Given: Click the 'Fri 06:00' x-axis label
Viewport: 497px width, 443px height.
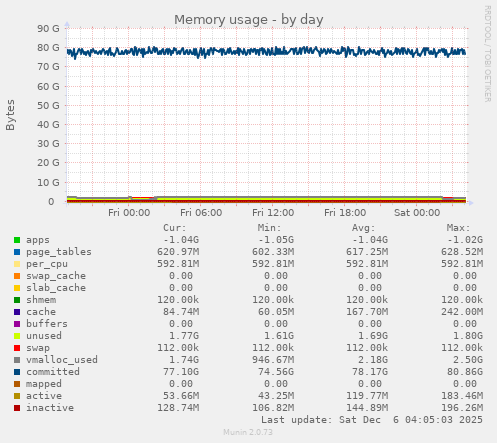Looking at the screenshot, I should 201,213.
